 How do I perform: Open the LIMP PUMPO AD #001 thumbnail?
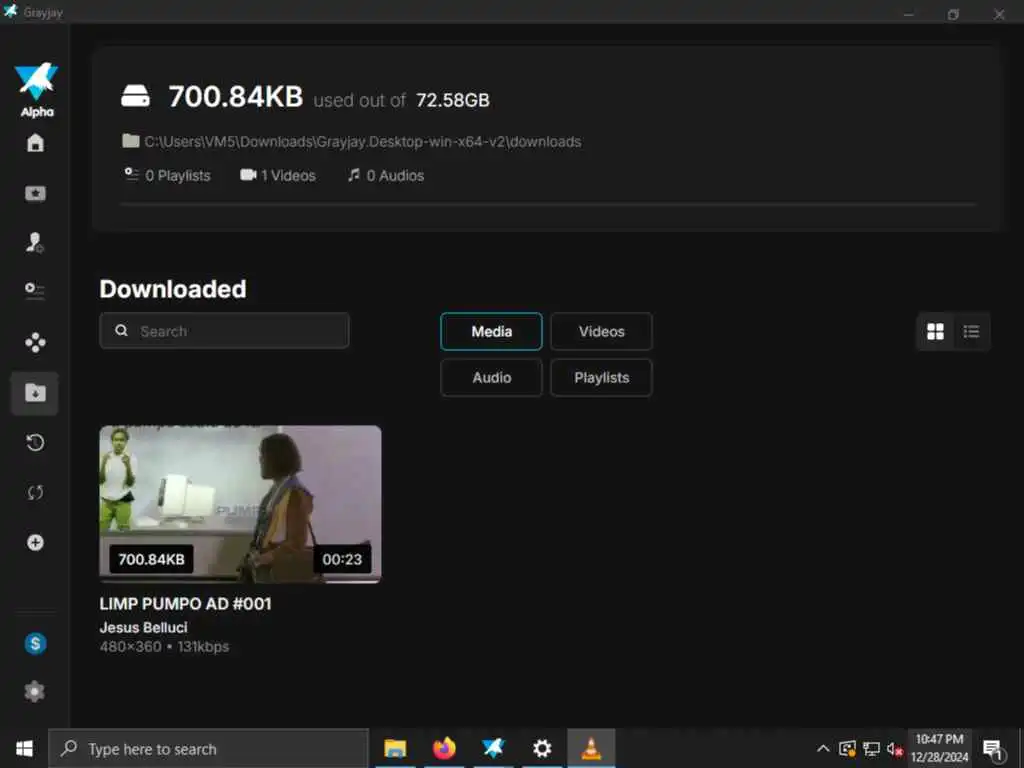click(240, 504)
